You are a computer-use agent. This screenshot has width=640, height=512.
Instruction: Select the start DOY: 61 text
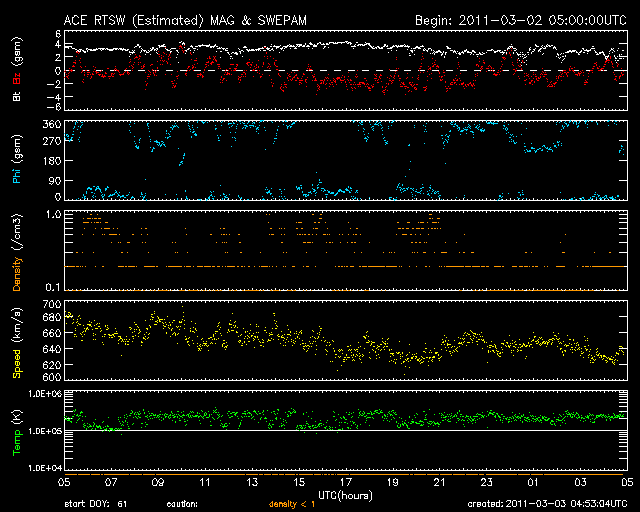[95, 504]
